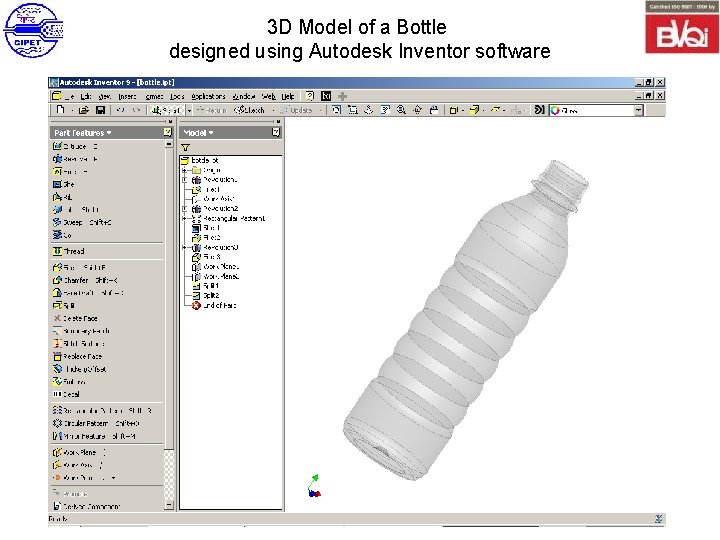This screenshot has height=540, width=720.
Task: Click the Model panel help icon
Action: pyautogui.click(x=276, y=132)
